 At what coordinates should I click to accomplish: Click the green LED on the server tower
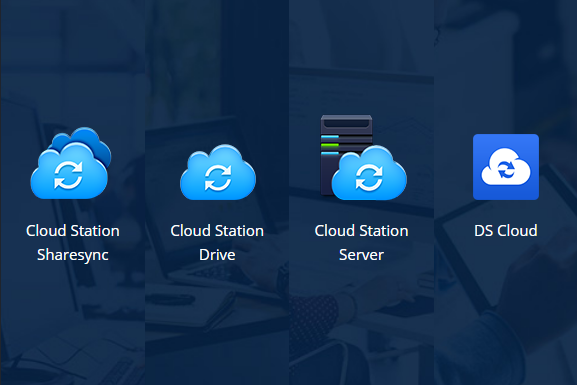[x=330, y=145]
